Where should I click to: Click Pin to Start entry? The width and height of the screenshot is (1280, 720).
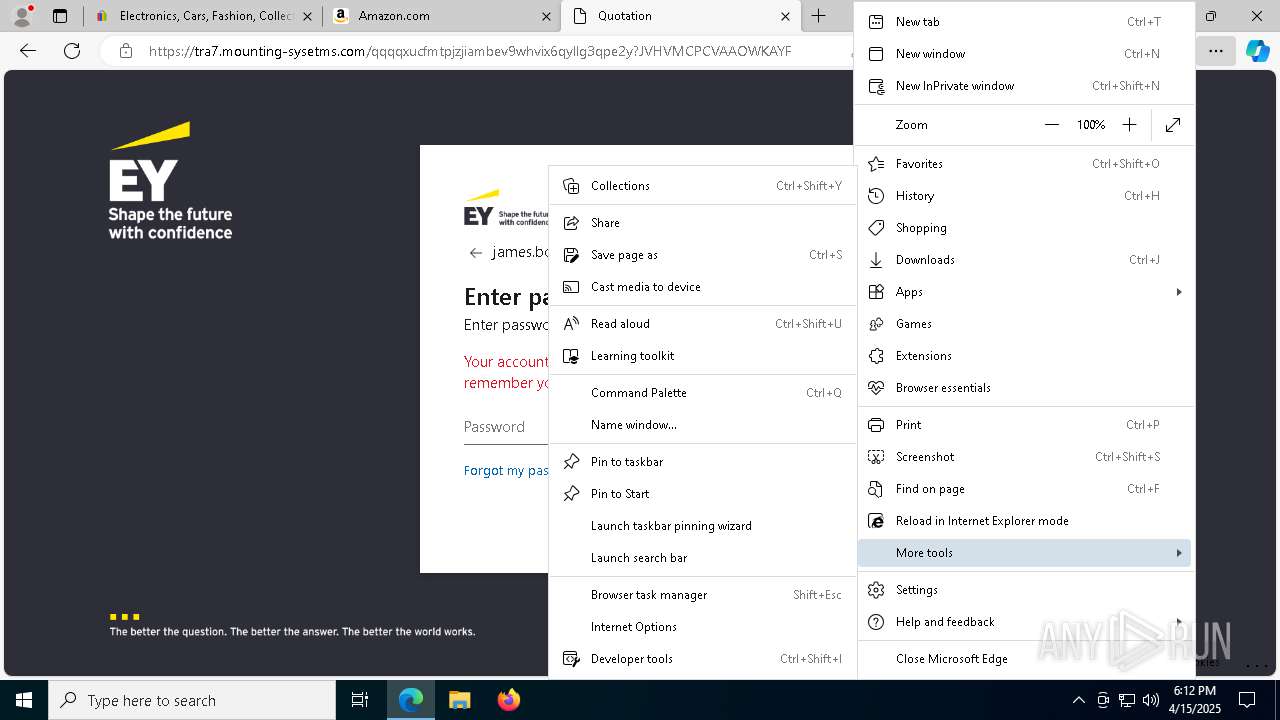[703, 493]
